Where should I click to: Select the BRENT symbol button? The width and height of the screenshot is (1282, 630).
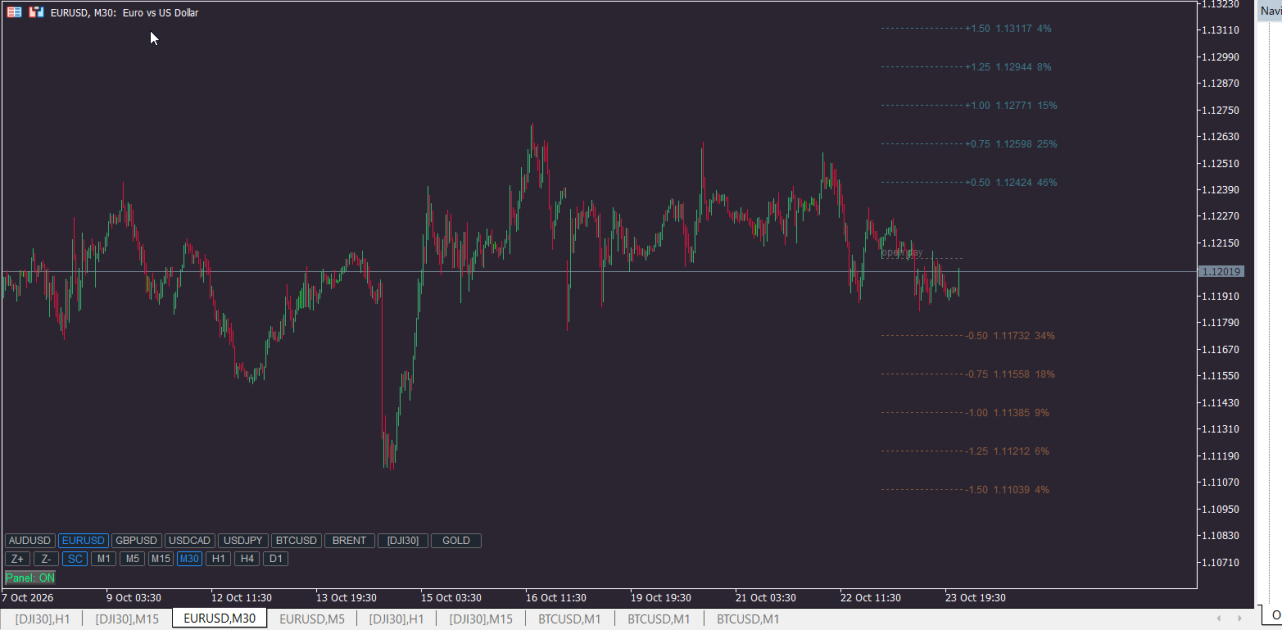click(349, 541)
